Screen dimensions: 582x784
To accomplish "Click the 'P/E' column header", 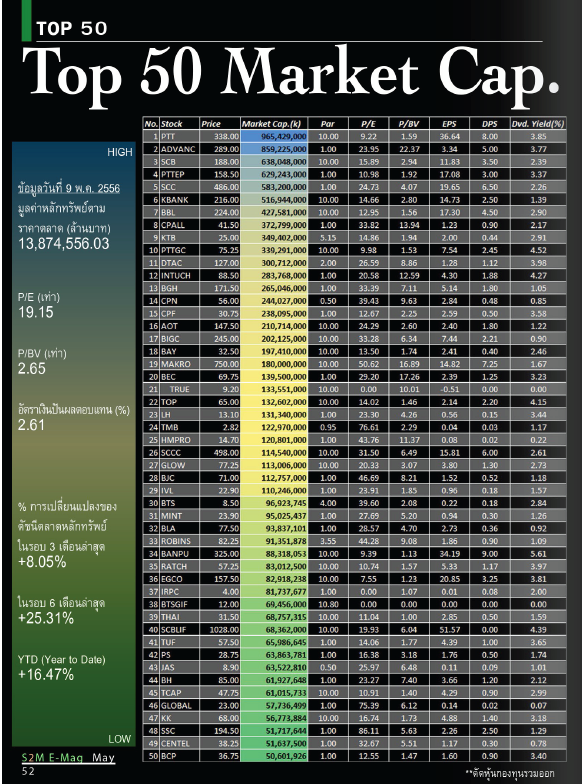I will coord(368,124).
